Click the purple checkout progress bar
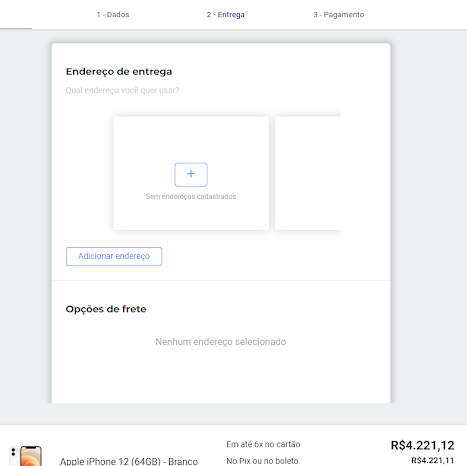This screenshot has height=466, width=467. pyautogui.click(x=16, y=28)
